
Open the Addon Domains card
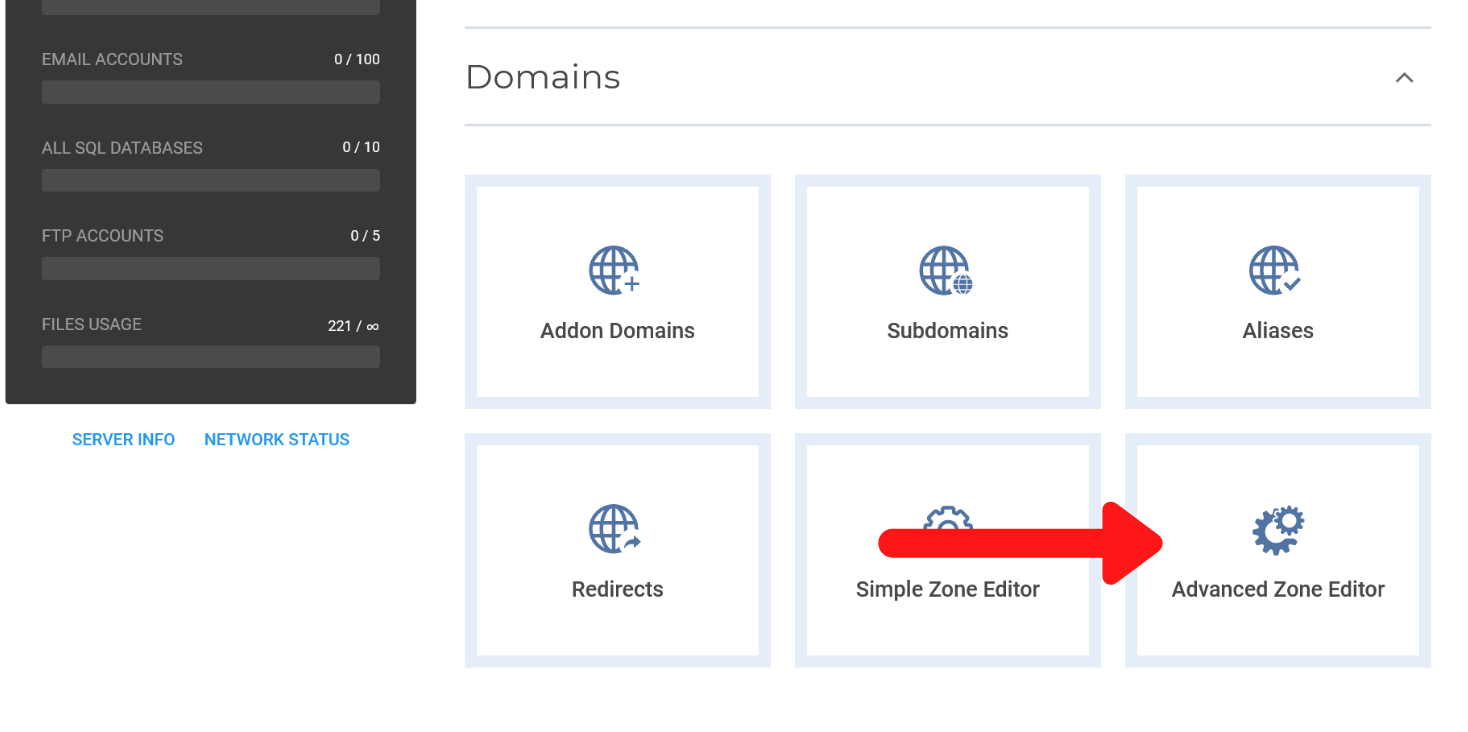click(x=615, y=291)
